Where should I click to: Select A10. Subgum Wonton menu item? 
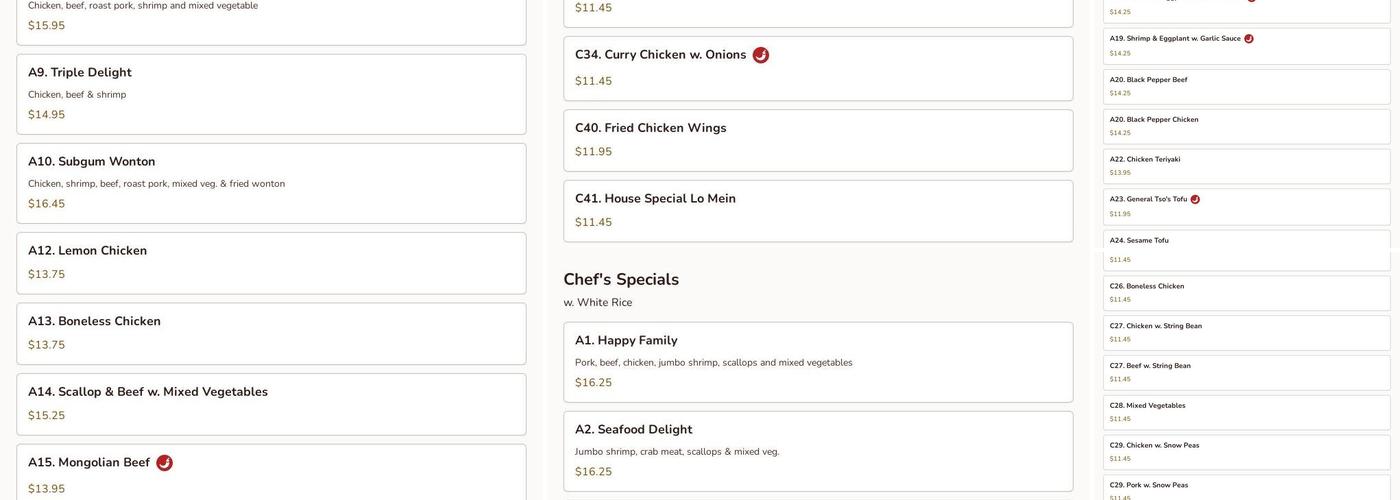271,183
